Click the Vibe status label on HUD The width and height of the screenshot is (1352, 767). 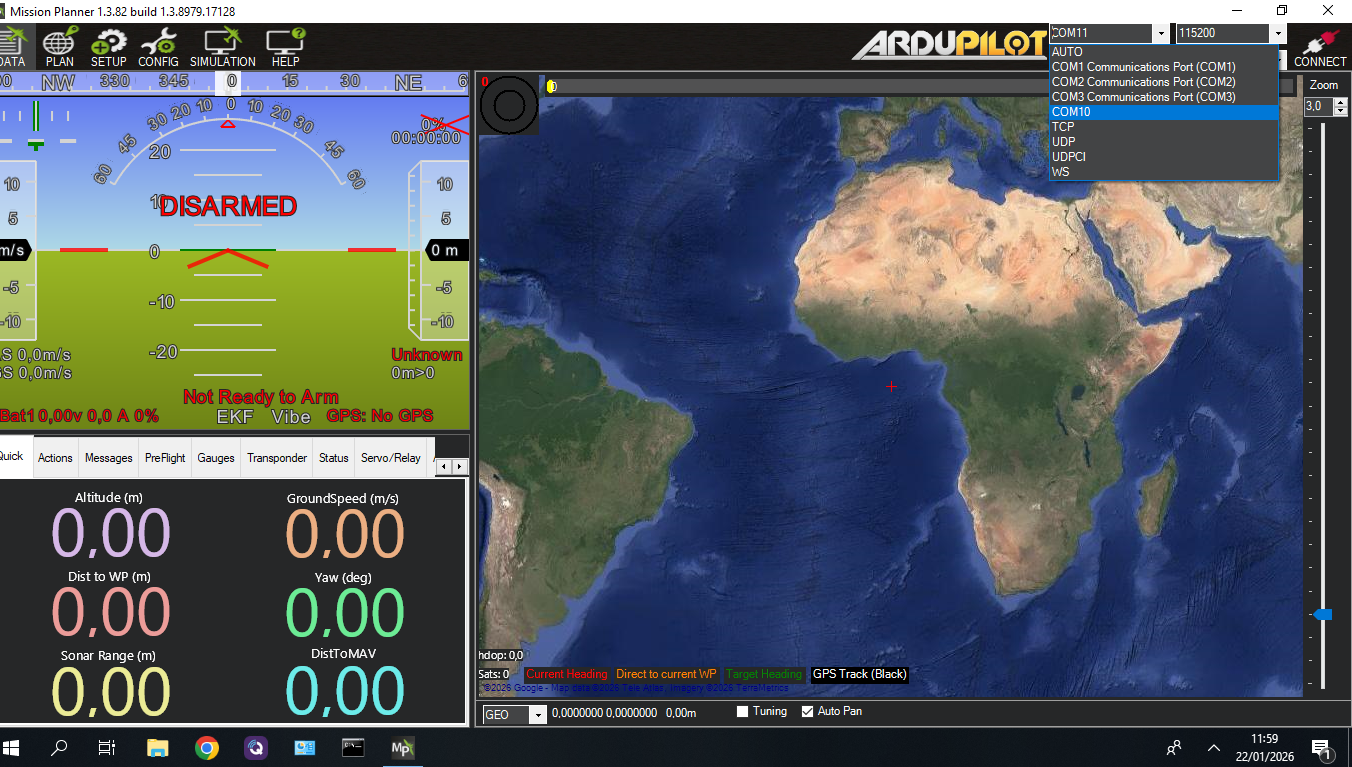[291, 417]
